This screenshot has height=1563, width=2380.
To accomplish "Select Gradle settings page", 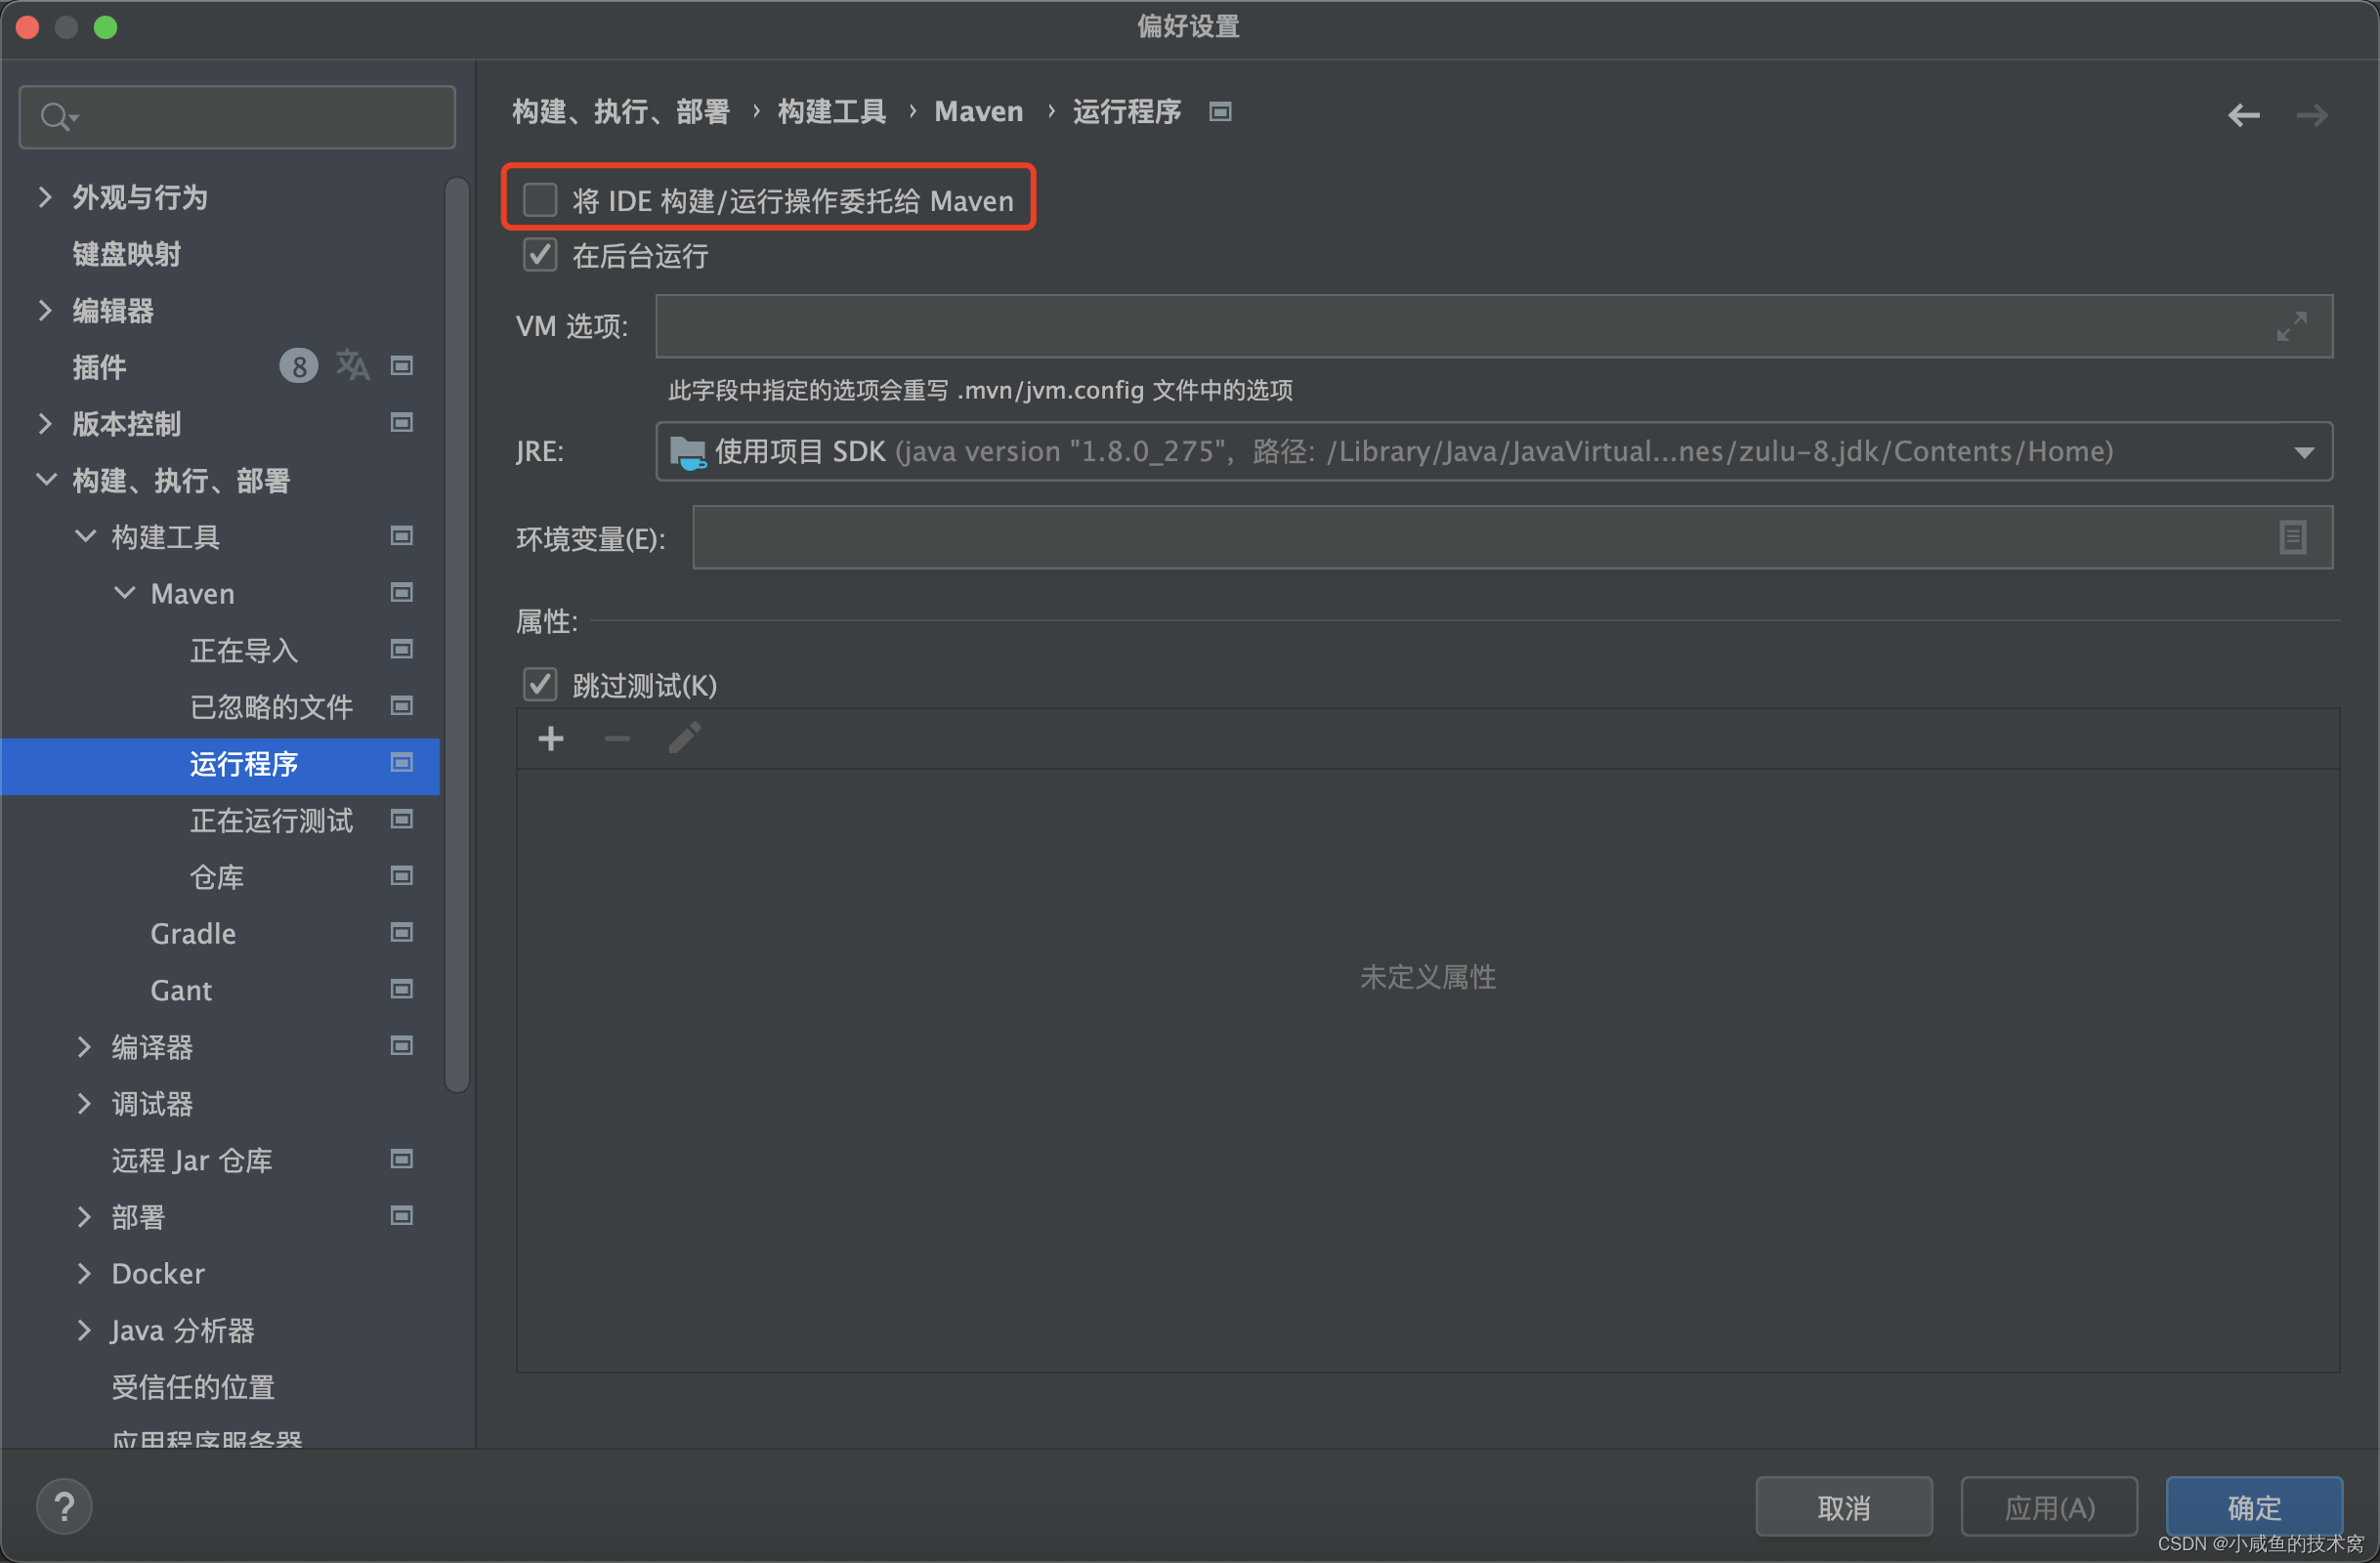I will 193,934.
